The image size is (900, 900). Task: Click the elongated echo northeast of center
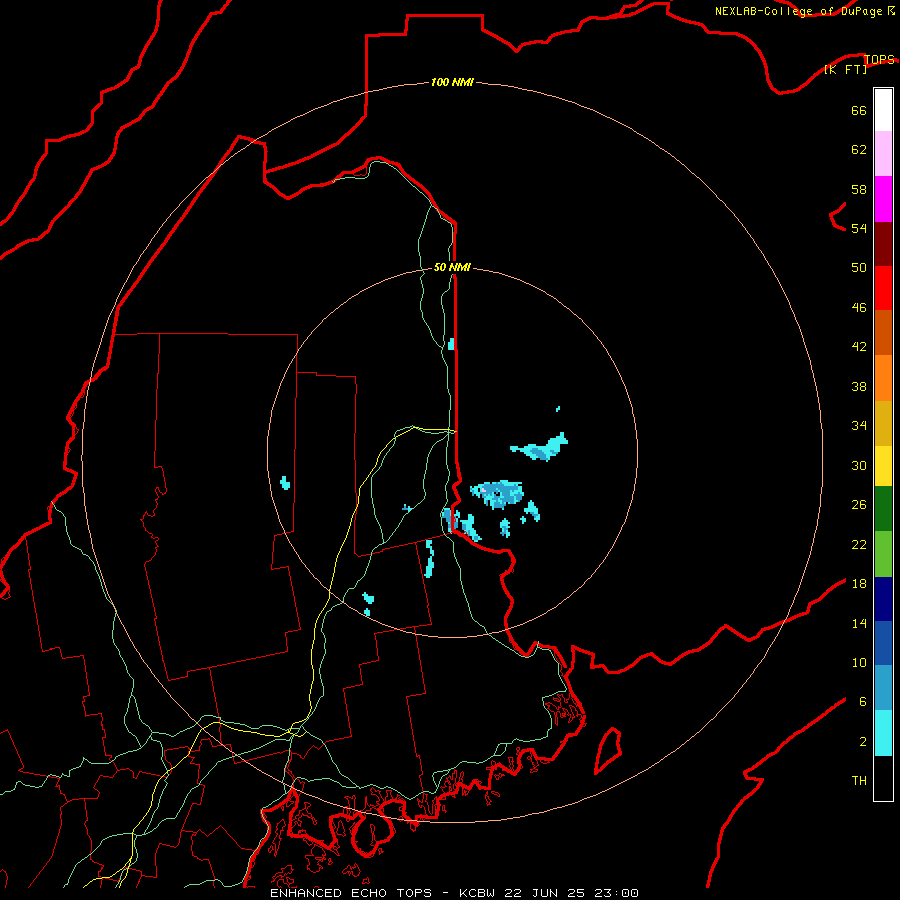coord(540,447)
